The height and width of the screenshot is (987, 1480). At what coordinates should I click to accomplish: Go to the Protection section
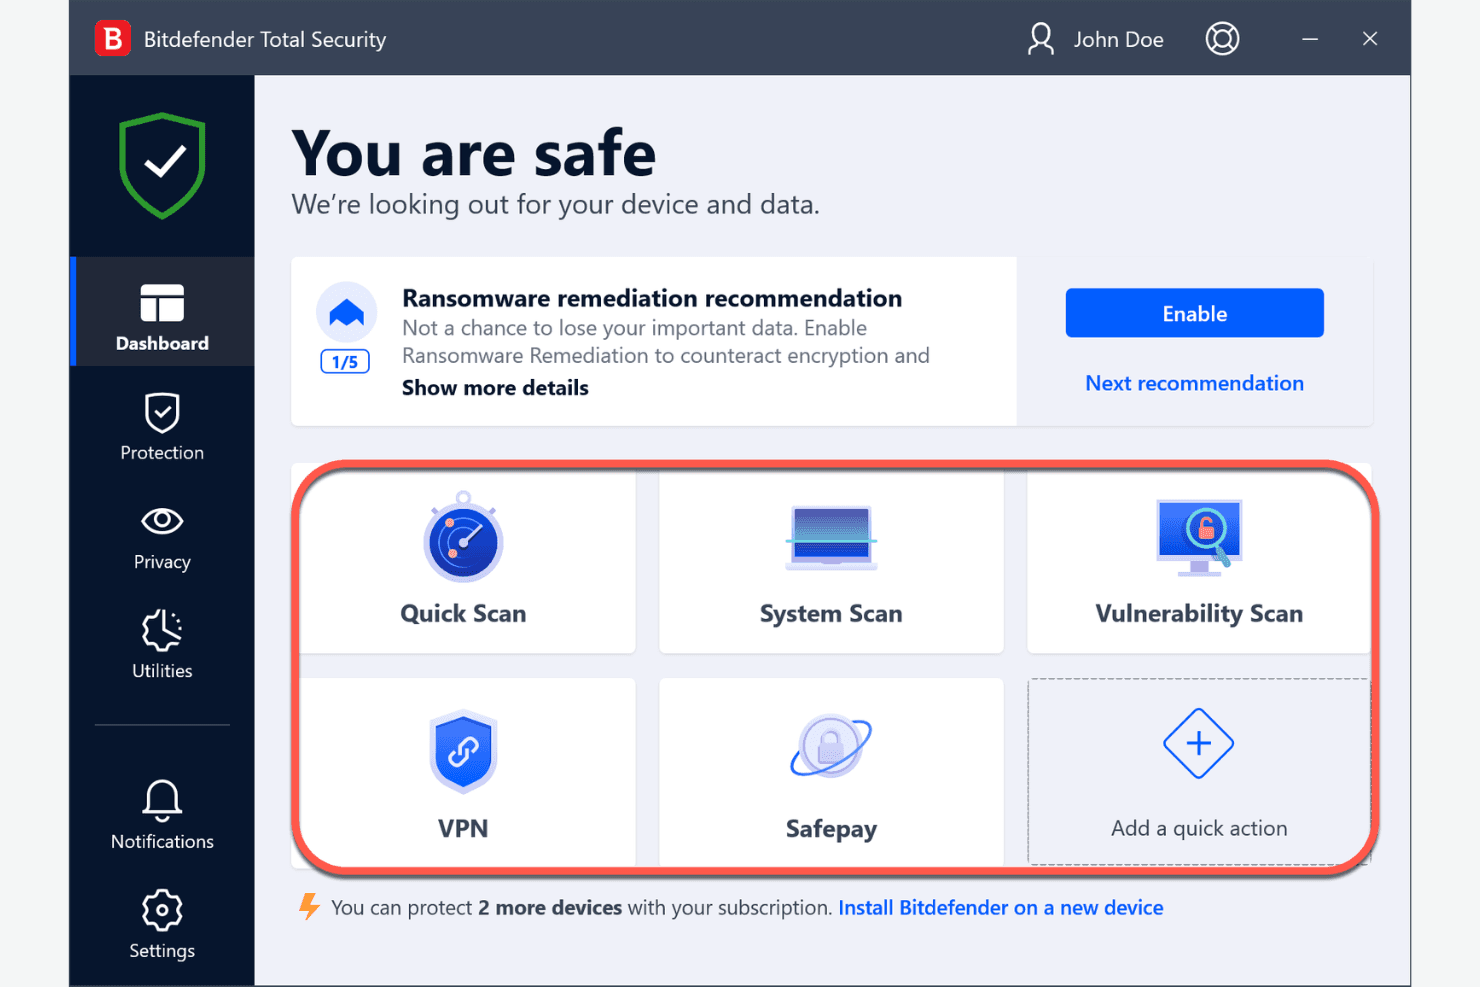162,427
